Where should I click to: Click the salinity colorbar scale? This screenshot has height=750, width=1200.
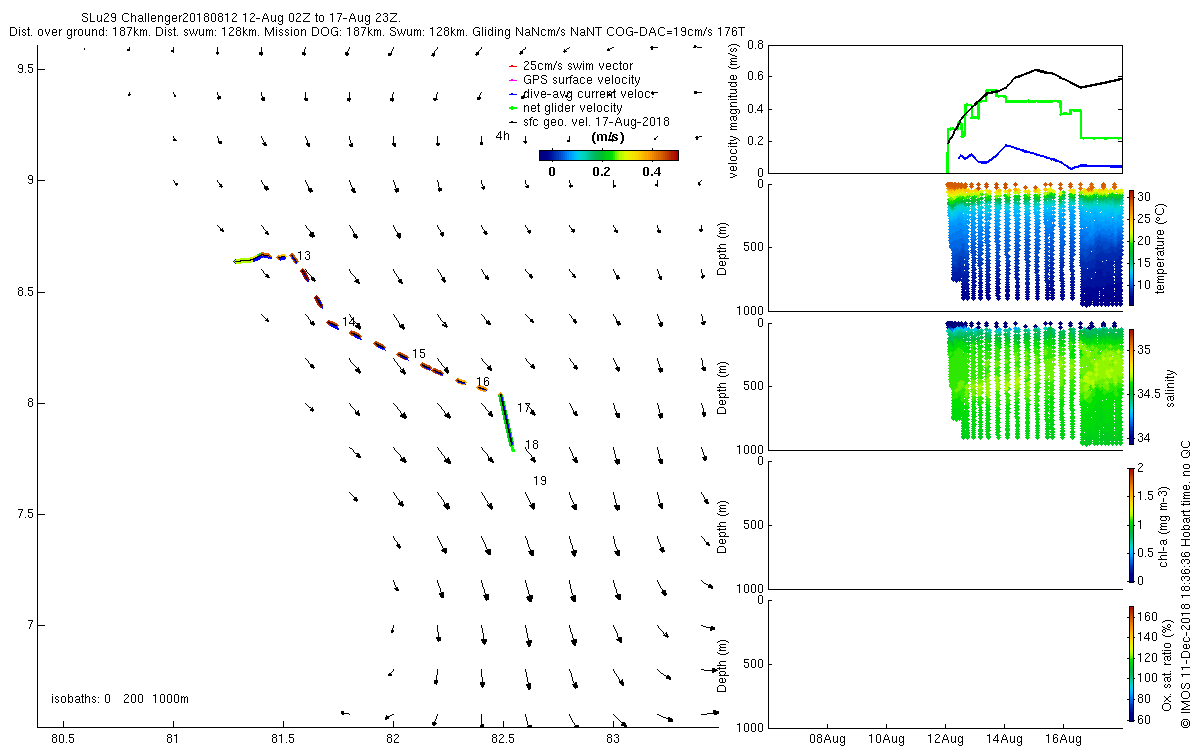1131,386
